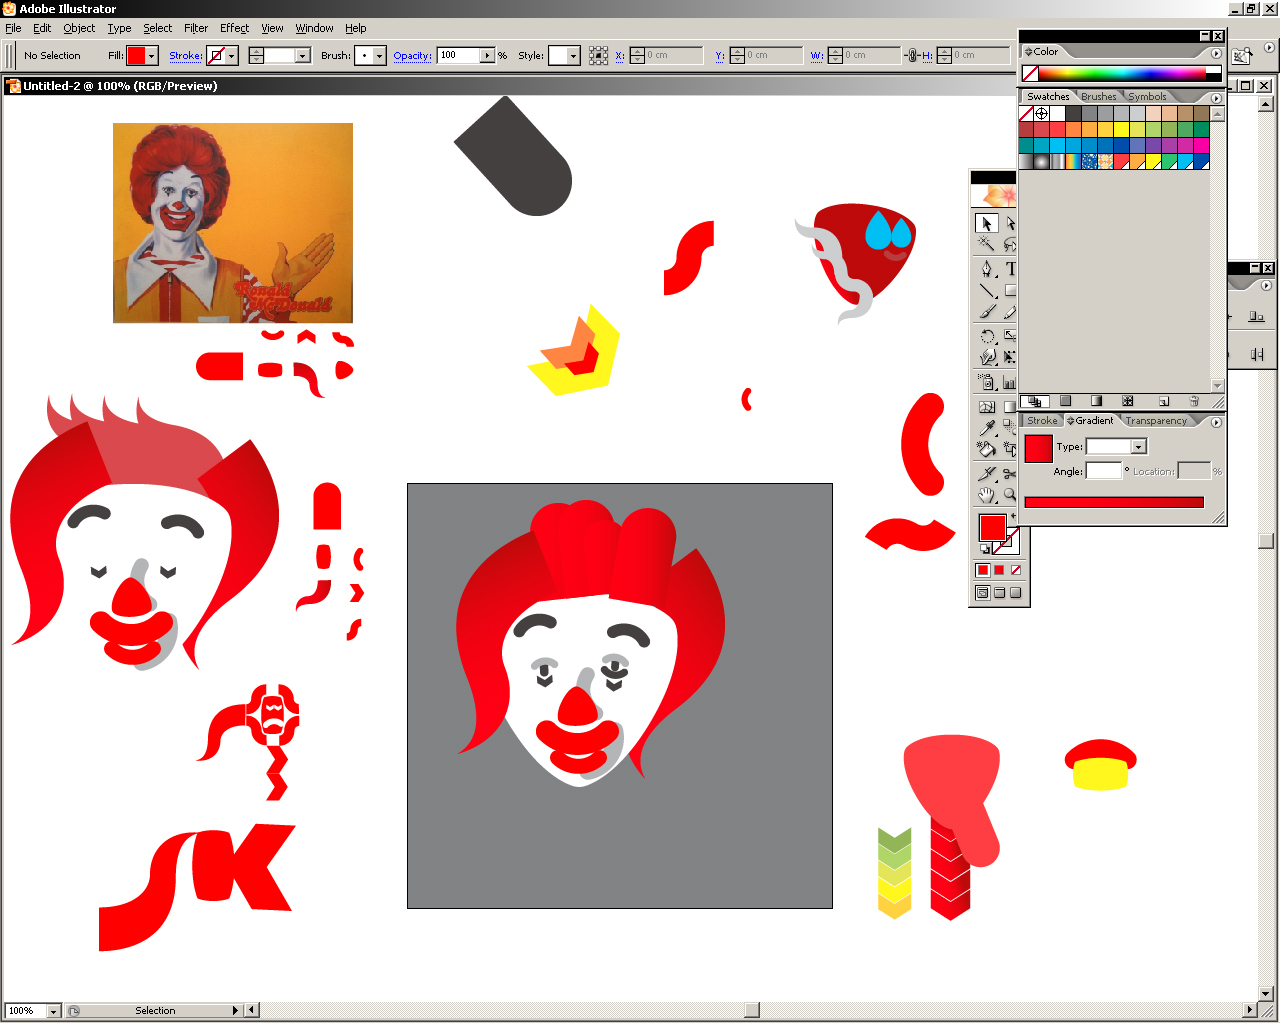Select the Eyedropper tool

click(x=987, y=427)
